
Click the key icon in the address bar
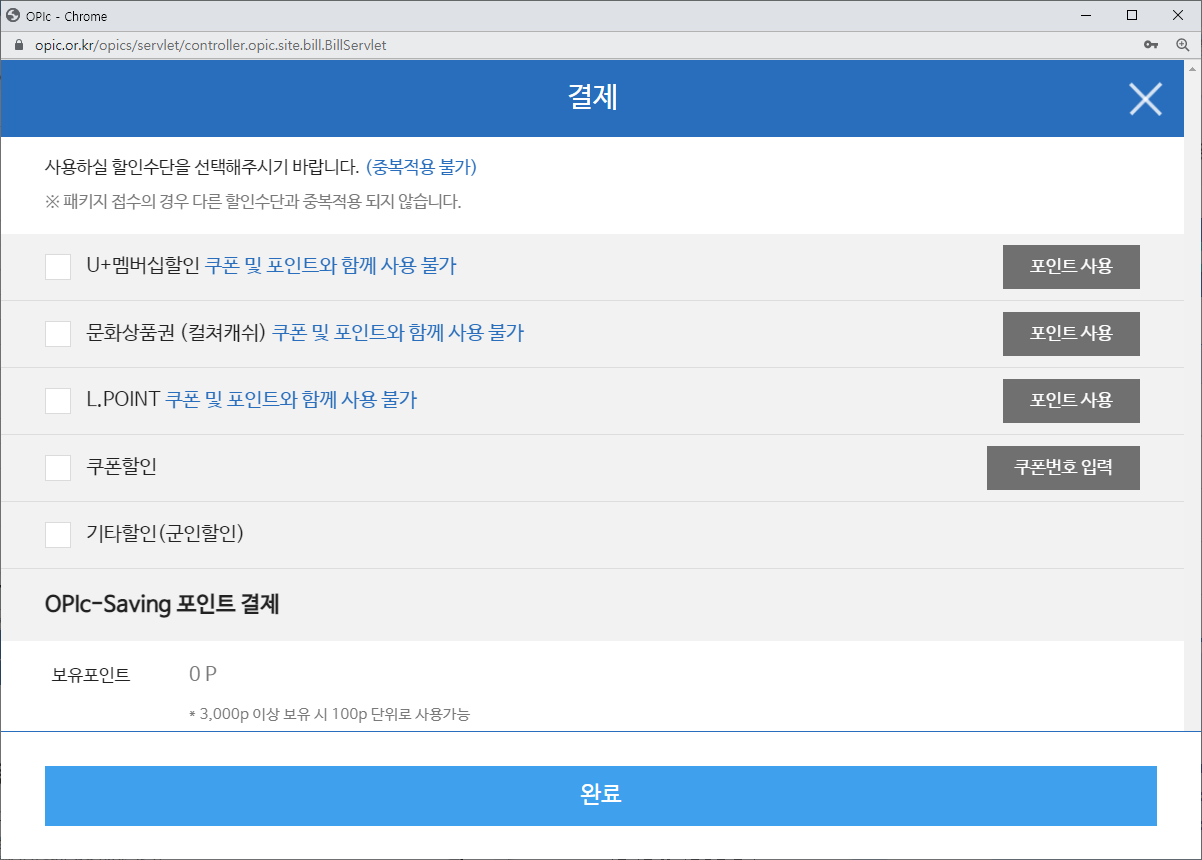(x=1152, y=45)
